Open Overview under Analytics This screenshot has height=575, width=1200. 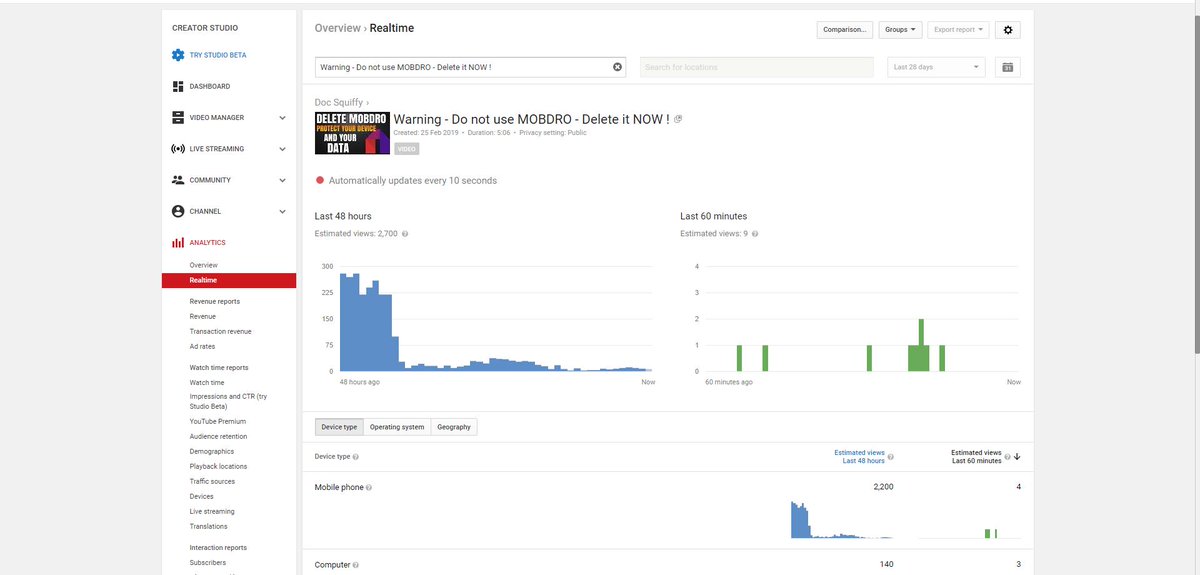204,265
